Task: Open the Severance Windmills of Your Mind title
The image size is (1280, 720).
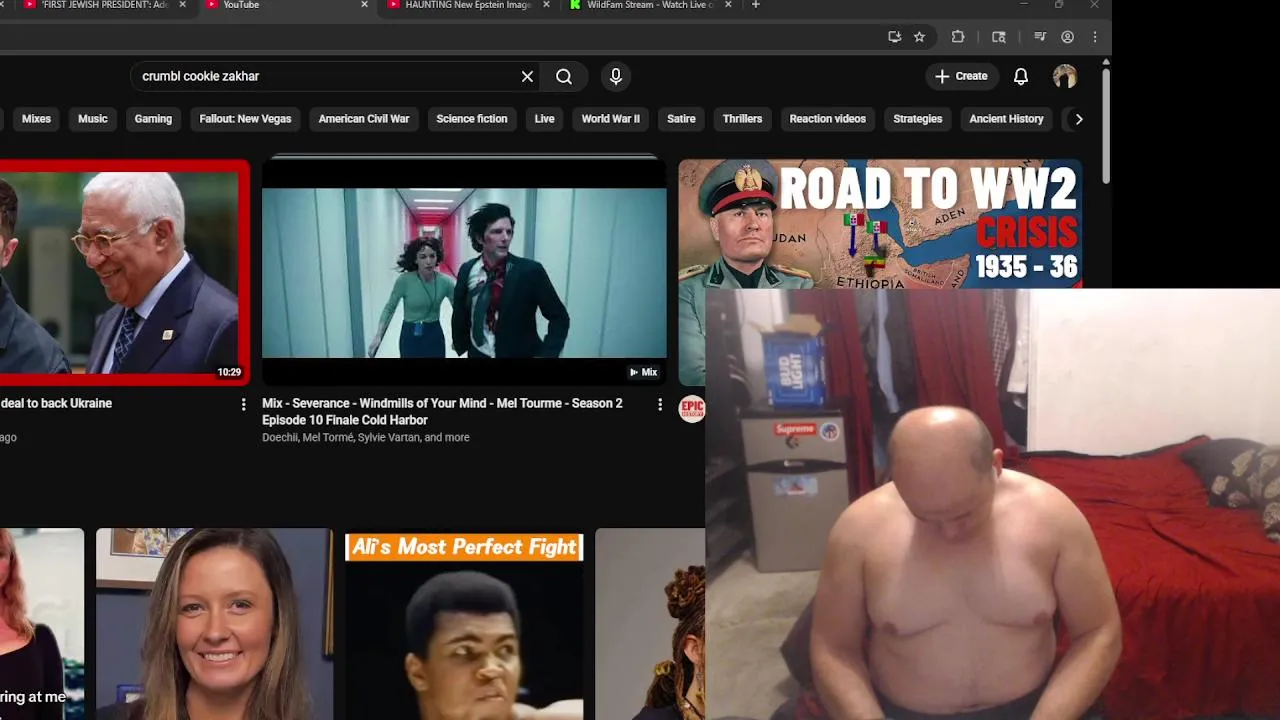Action: pos(442,412)
